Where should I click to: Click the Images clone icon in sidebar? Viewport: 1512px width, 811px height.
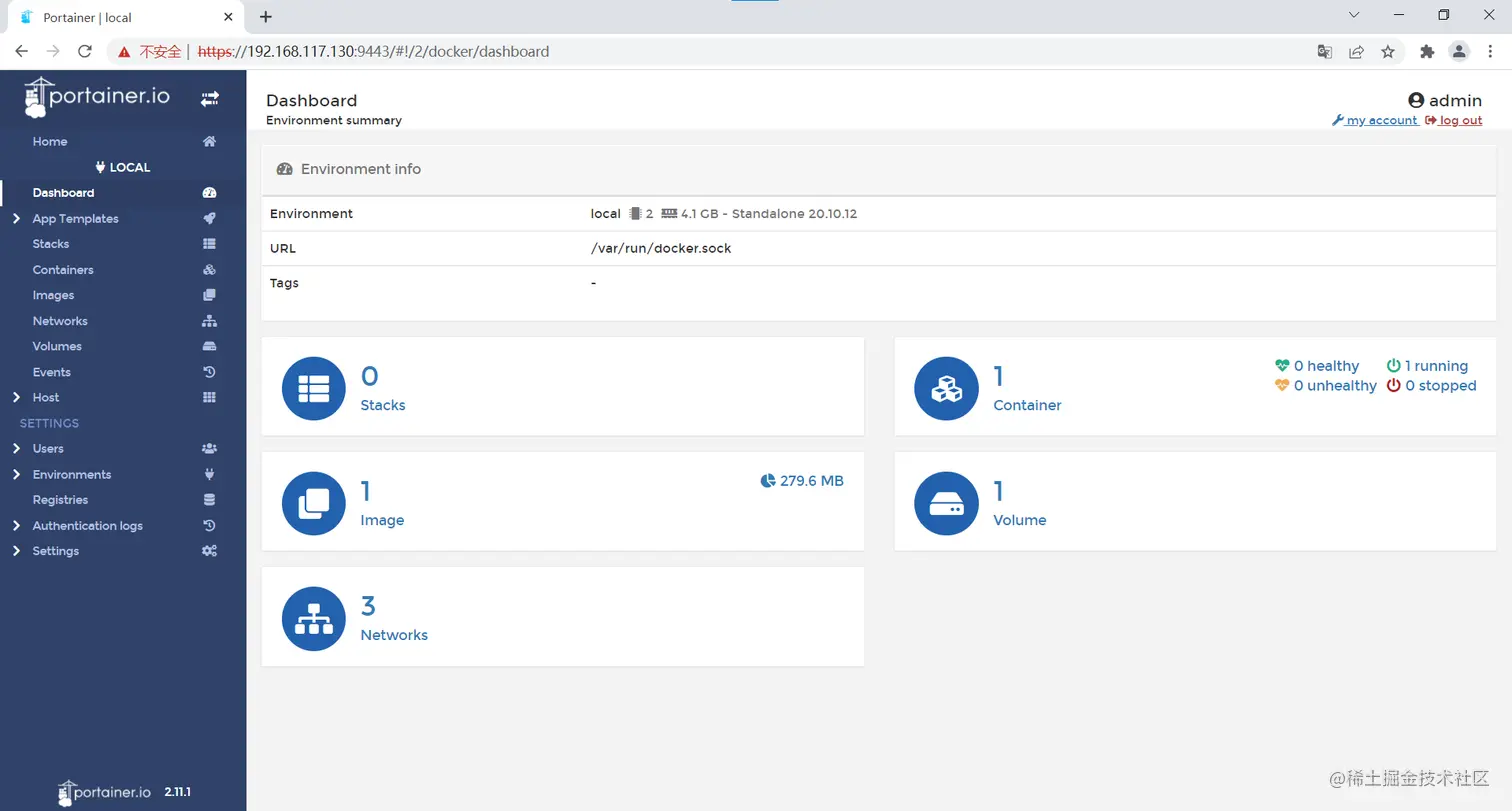click(209, 295)
